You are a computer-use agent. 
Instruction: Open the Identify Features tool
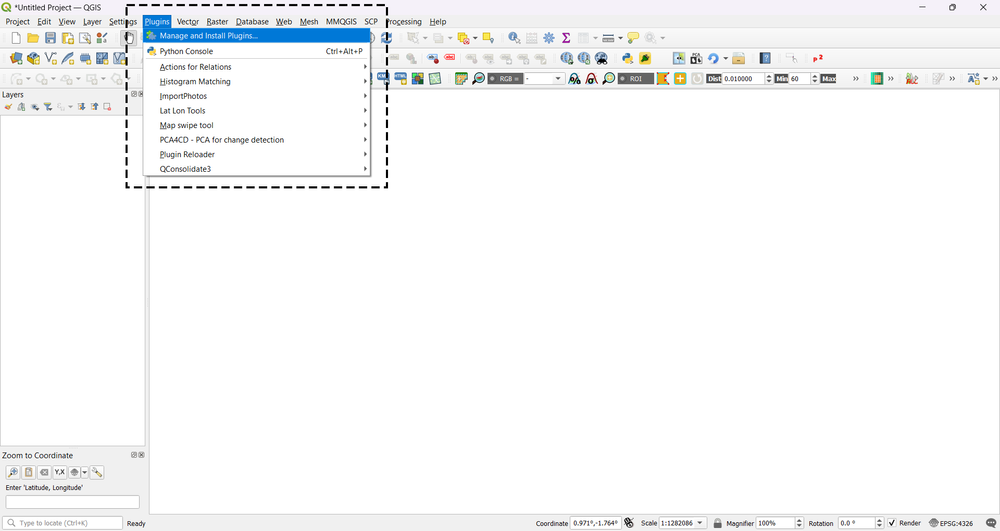tap(514, 38)
